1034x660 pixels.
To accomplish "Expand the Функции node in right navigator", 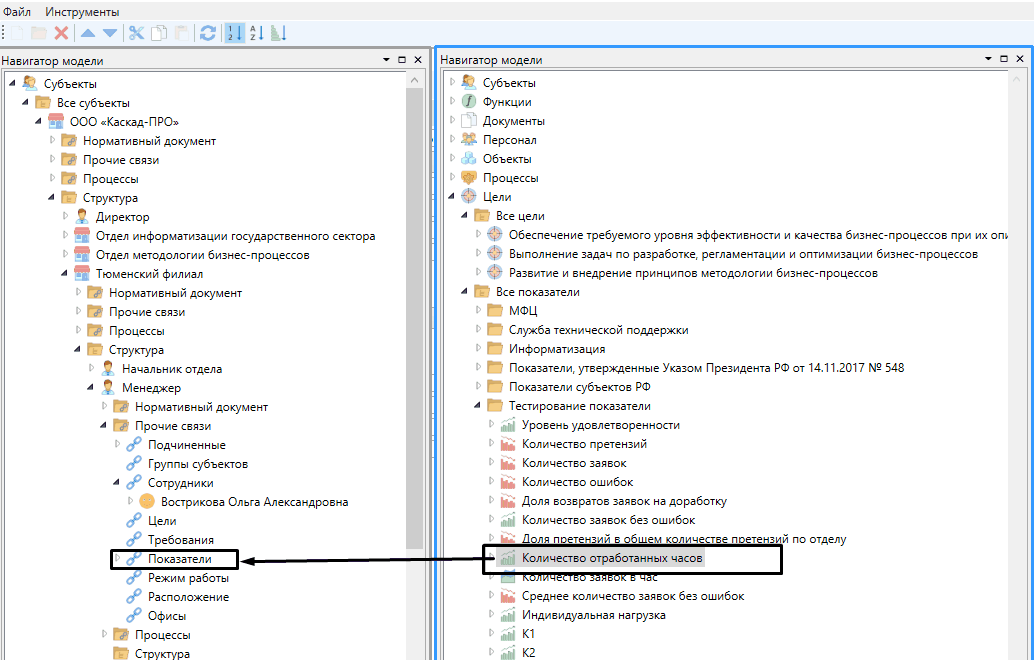I will (452, 101).
